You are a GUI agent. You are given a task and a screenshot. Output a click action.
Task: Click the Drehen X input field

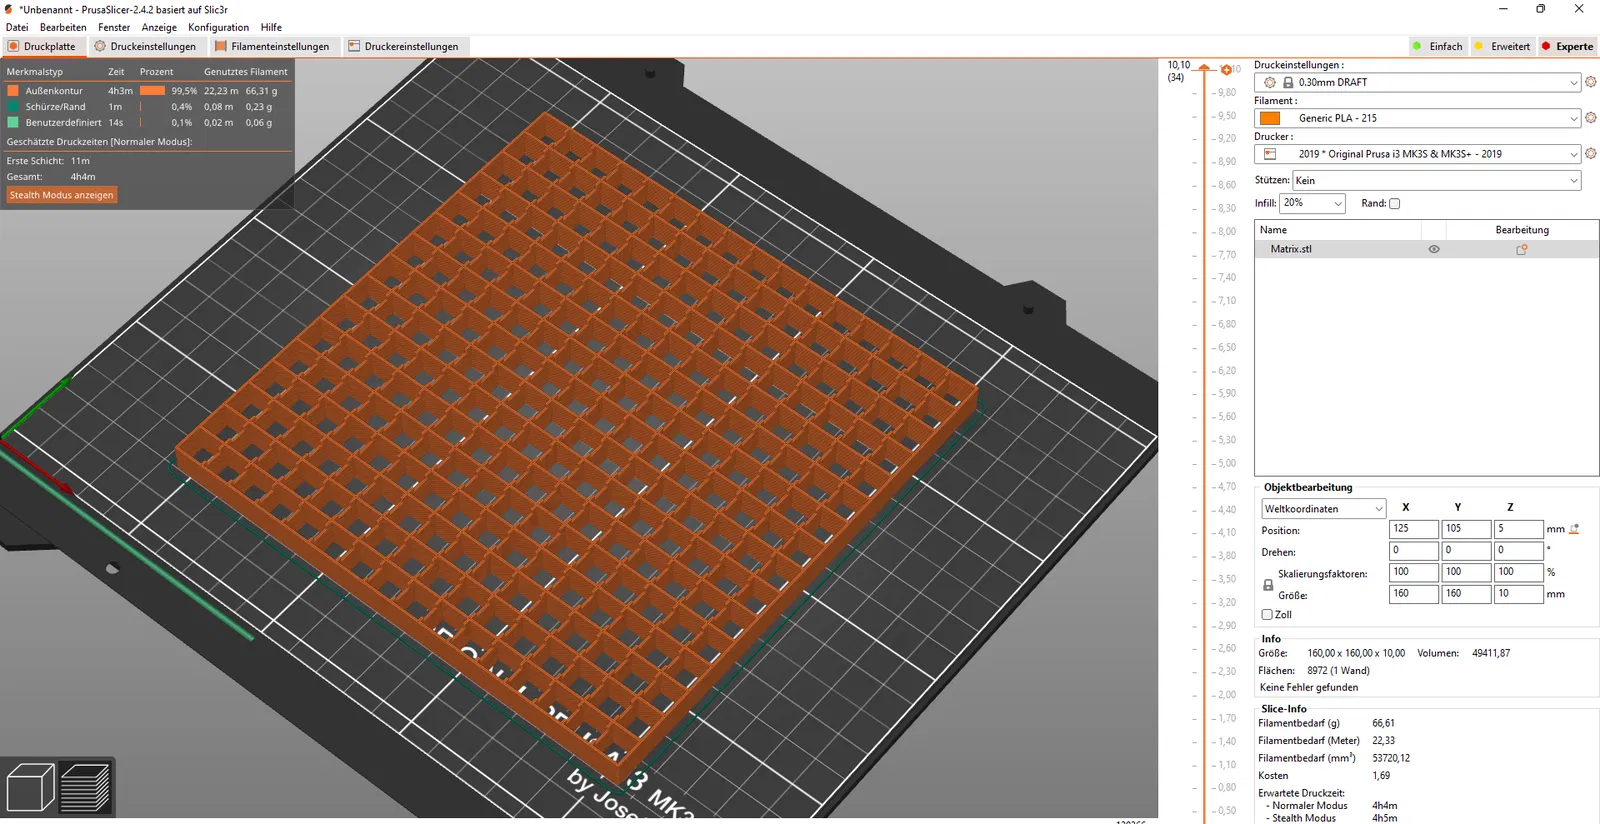[1414, 551]
